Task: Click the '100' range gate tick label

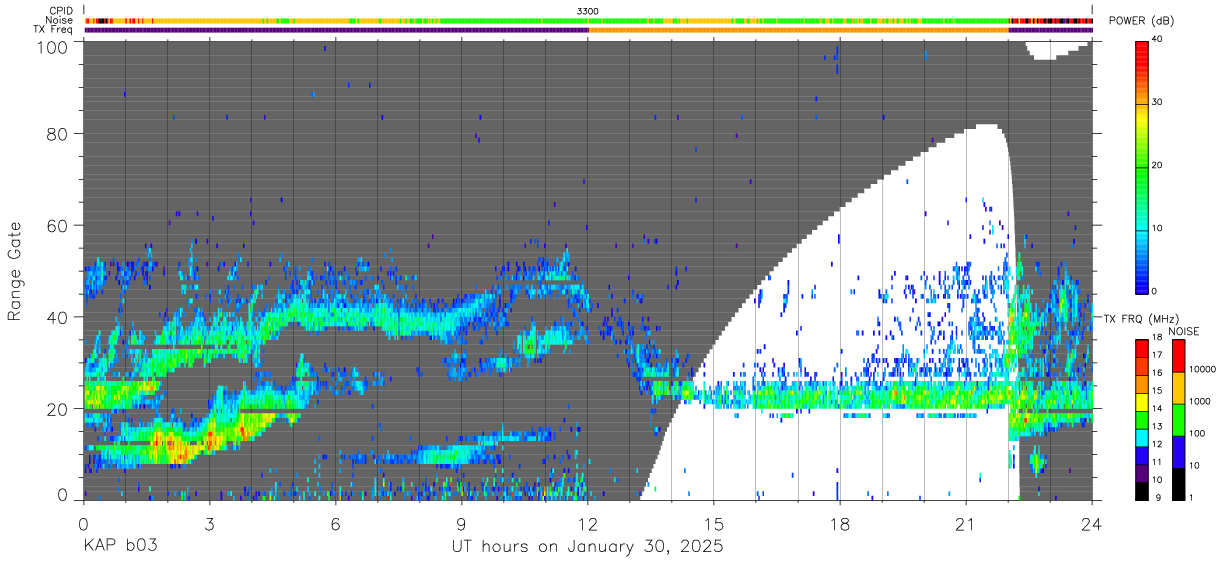Action: (x=52, y=47)
